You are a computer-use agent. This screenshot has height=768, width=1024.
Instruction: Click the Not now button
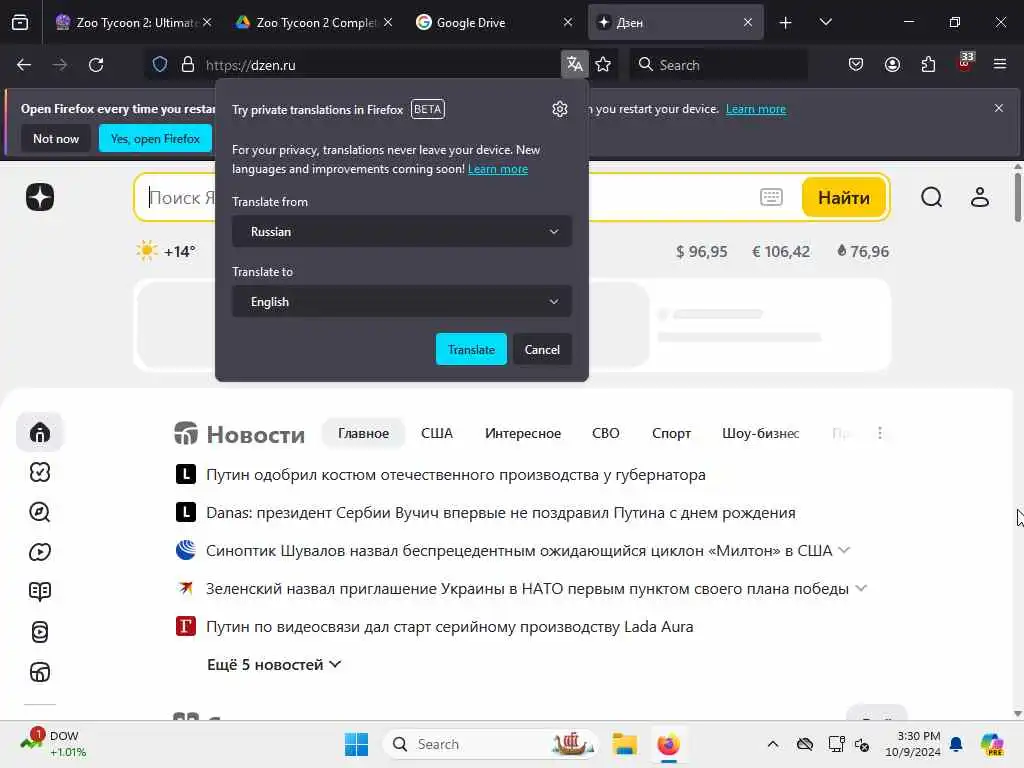56,138
